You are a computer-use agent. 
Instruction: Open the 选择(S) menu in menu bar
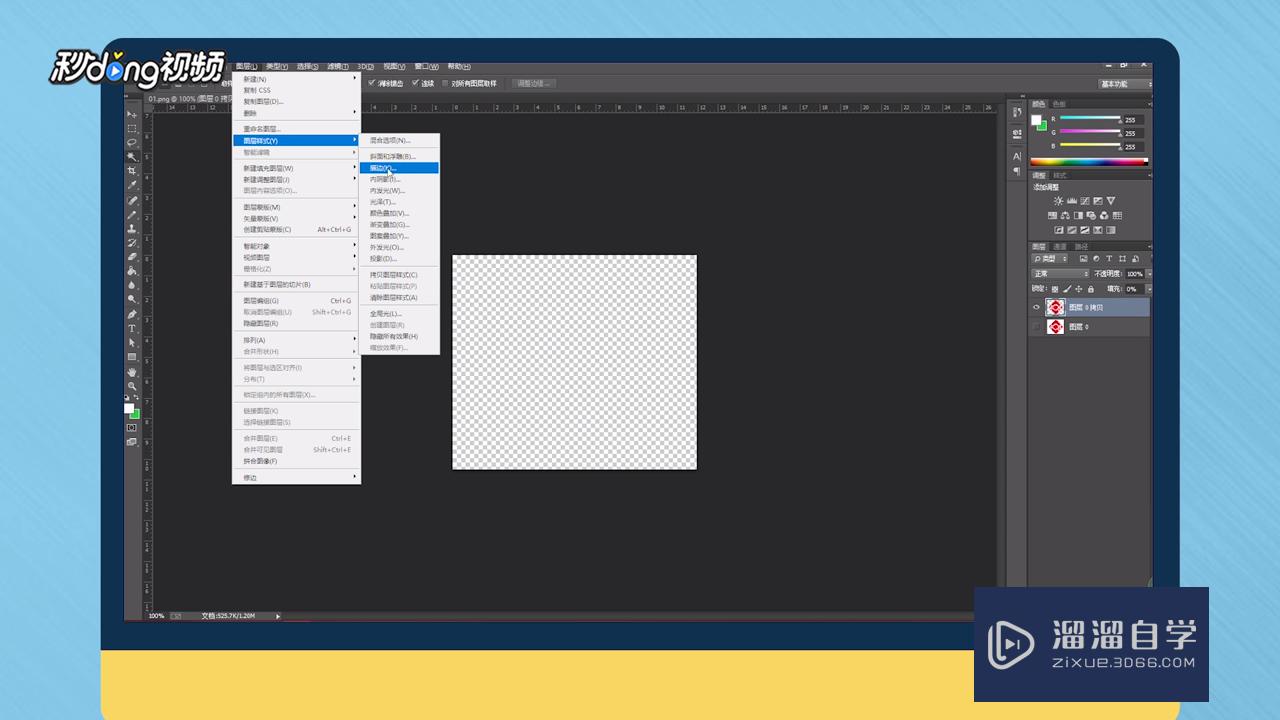point(307,66)
